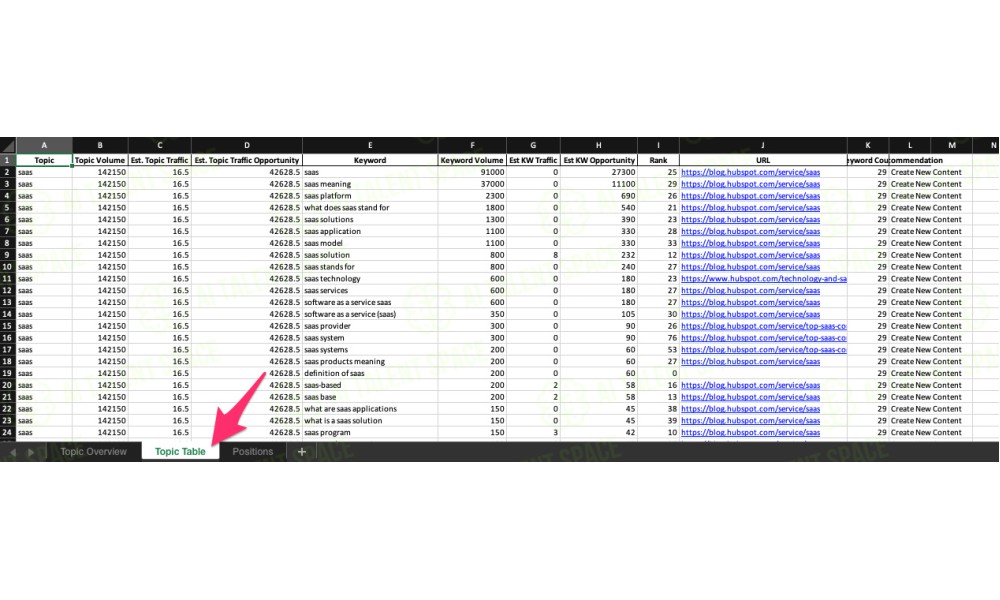Image resolution: width=1000 pixels, height=600 pixels.
Task: Open URL link in saas meaning row
Action: pos(750,184)
